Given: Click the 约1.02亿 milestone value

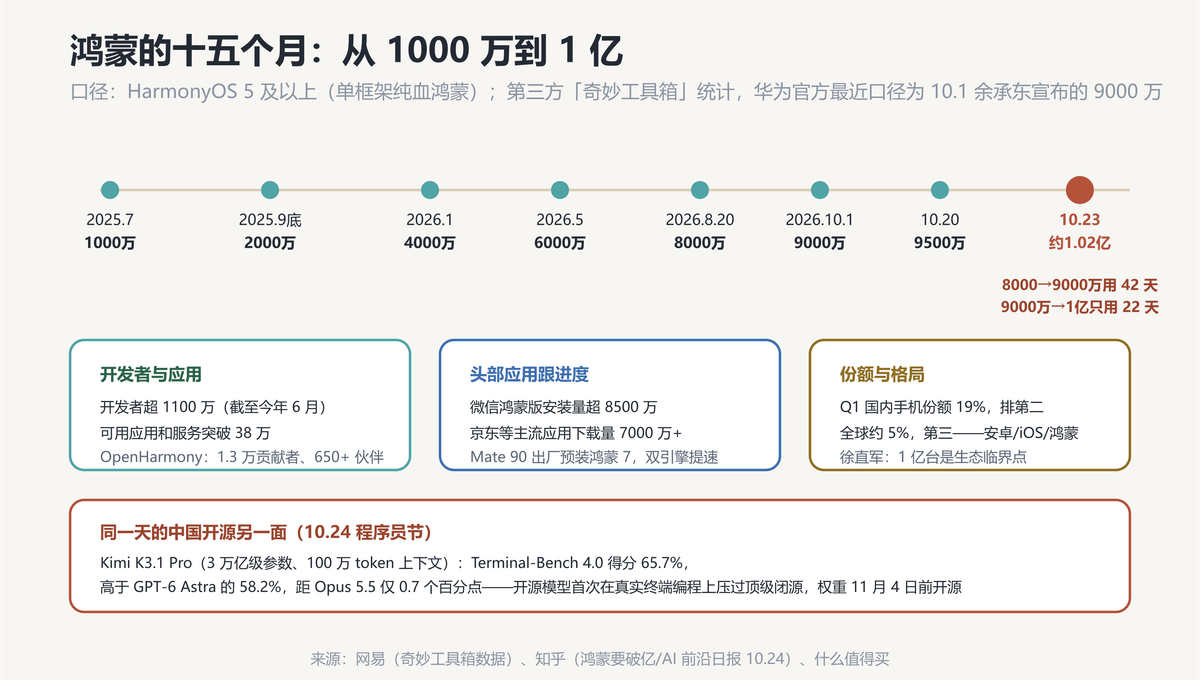Looking at the screenshot, I should point(1080,243).
